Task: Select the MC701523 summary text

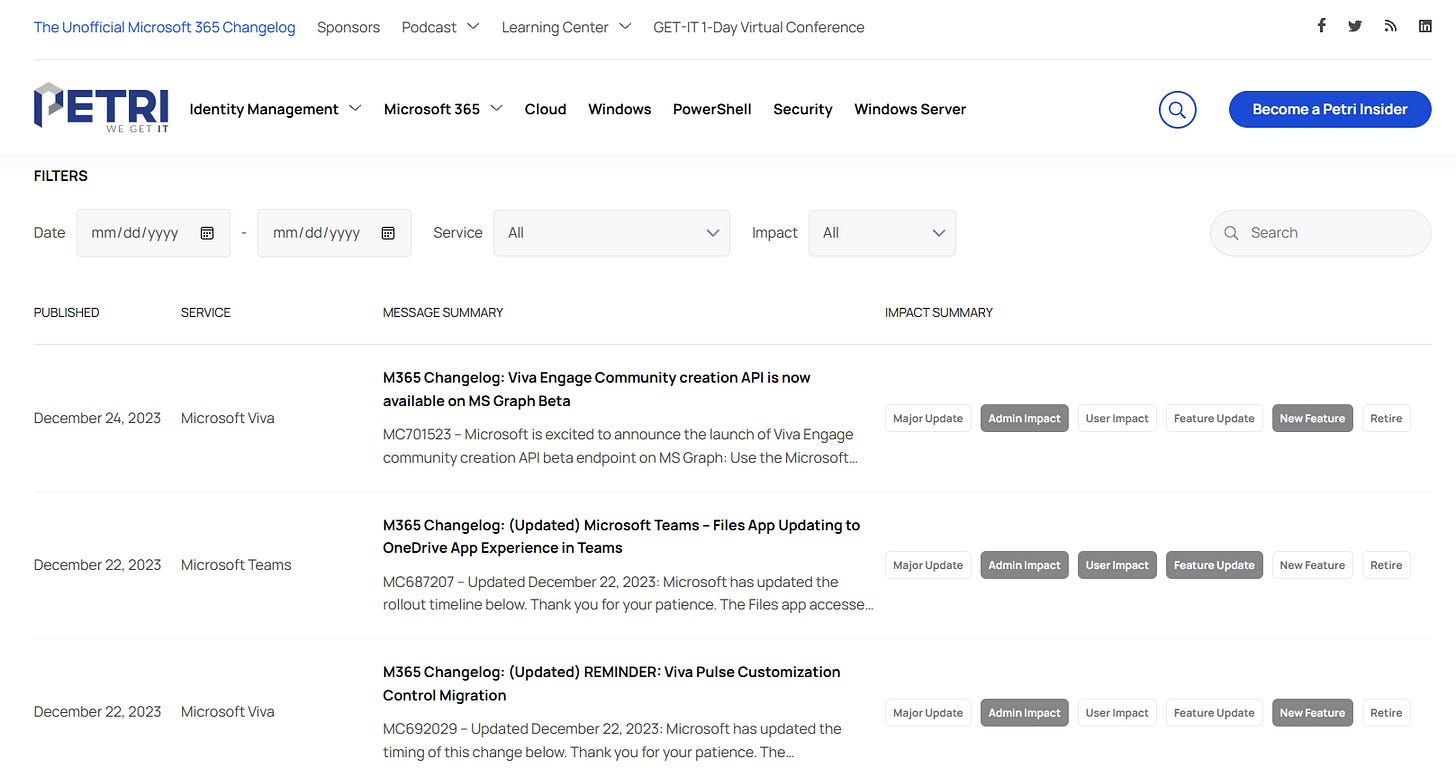Action: (x=620, y=446)
